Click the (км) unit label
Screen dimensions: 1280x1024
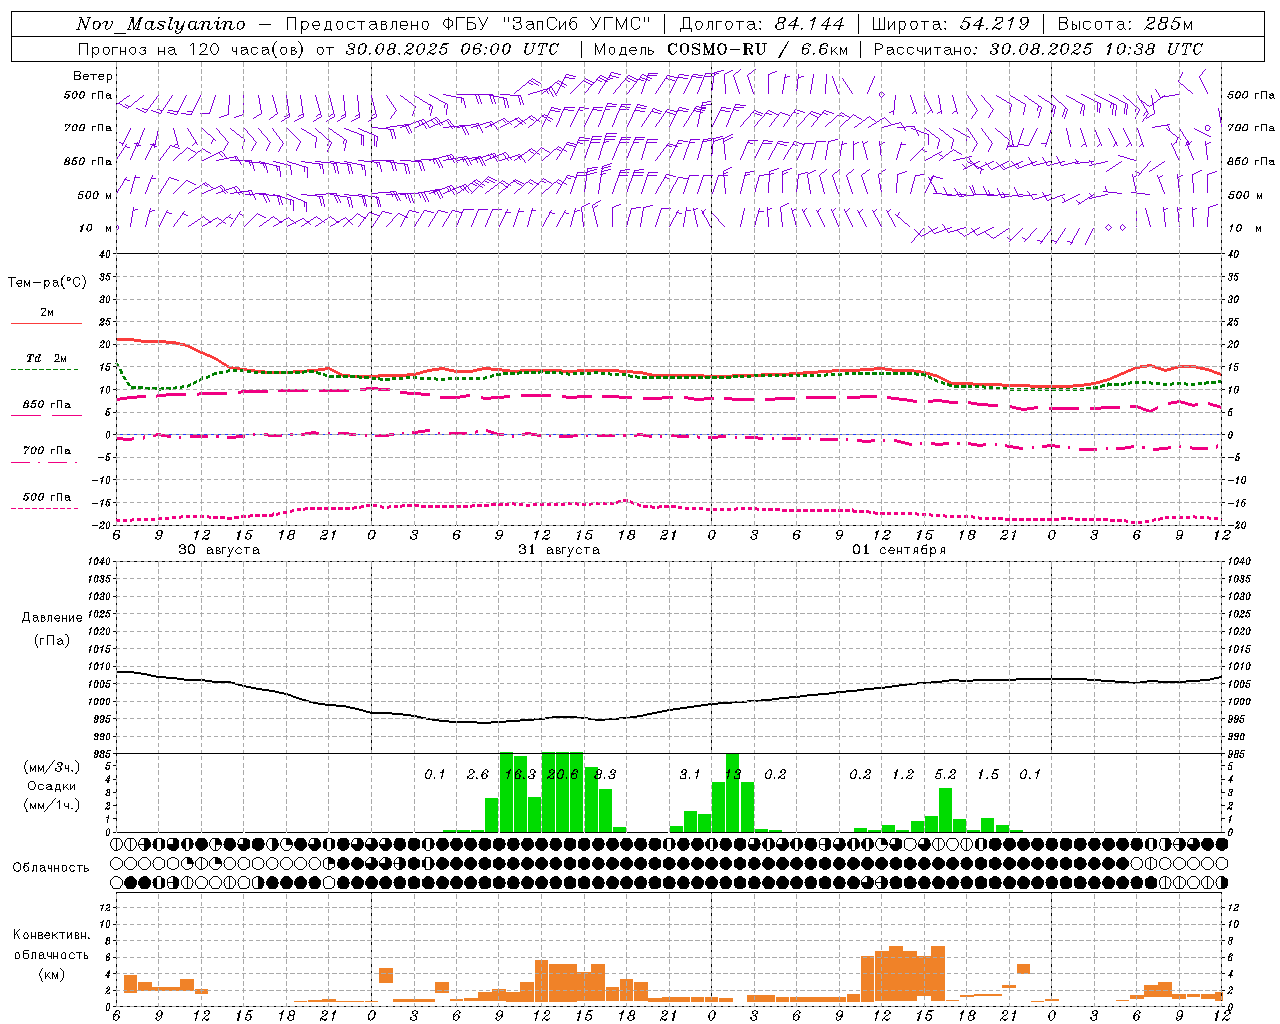pyautogui.click(x=51, y=974)
